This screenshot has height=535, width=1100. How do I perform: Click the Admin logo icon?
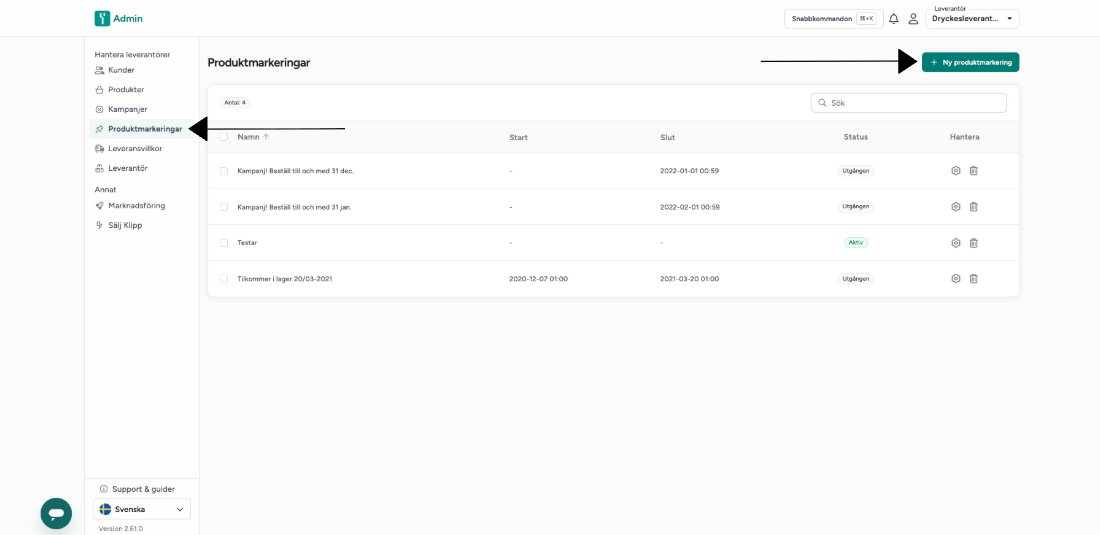pyautogui.click(x=102, y=19)
